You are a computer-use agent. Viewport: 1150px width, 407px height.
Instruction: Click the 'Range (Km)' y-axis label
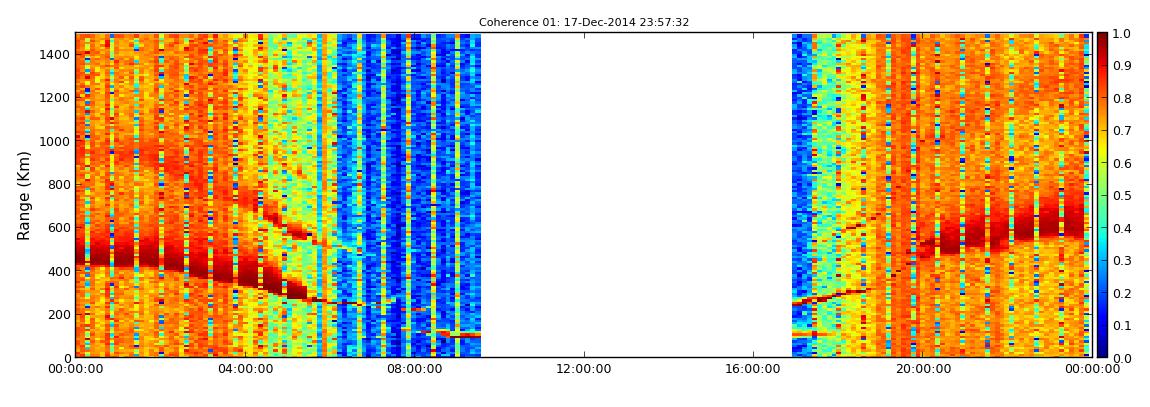24,195
